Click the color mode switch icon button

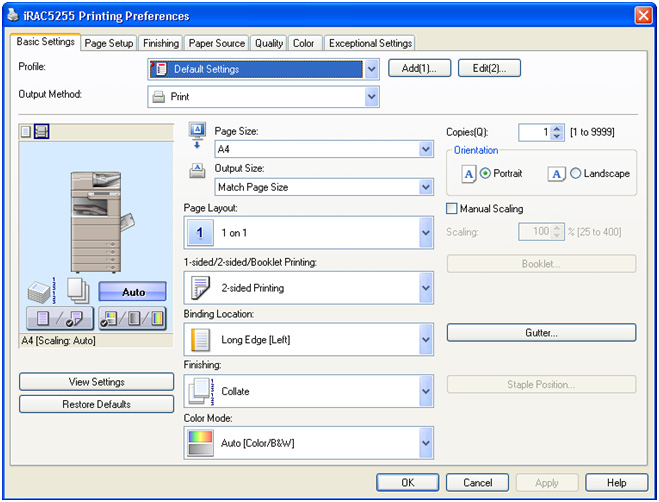131,318
